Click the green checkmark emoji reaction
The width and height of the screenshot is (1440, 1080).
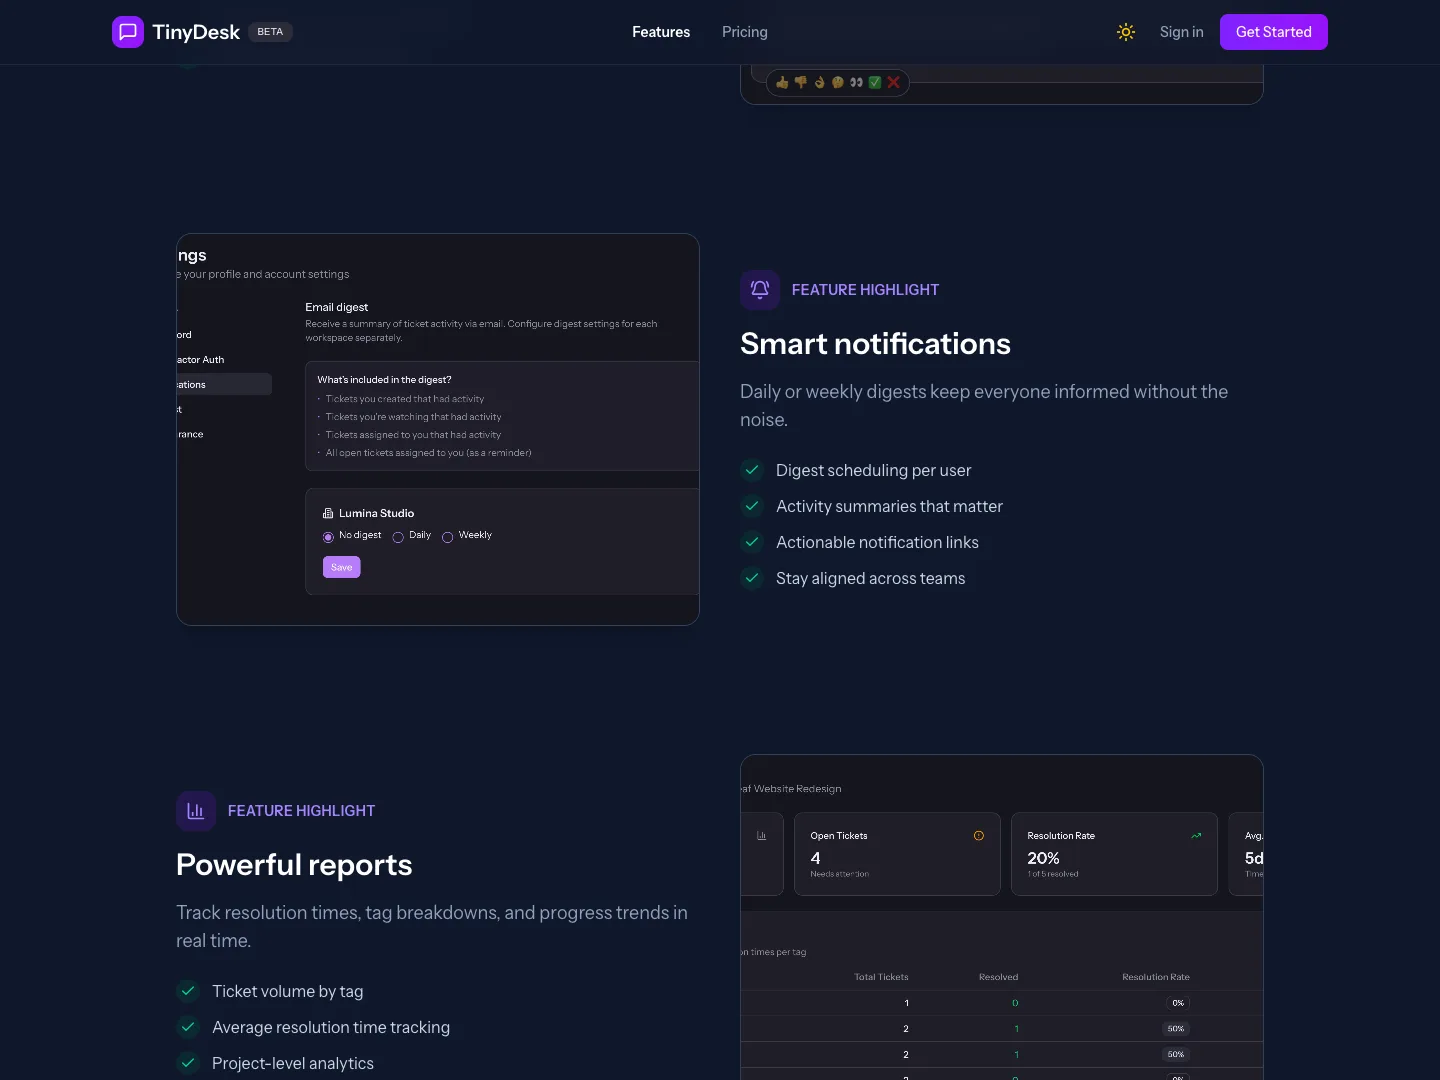(875, 83)
